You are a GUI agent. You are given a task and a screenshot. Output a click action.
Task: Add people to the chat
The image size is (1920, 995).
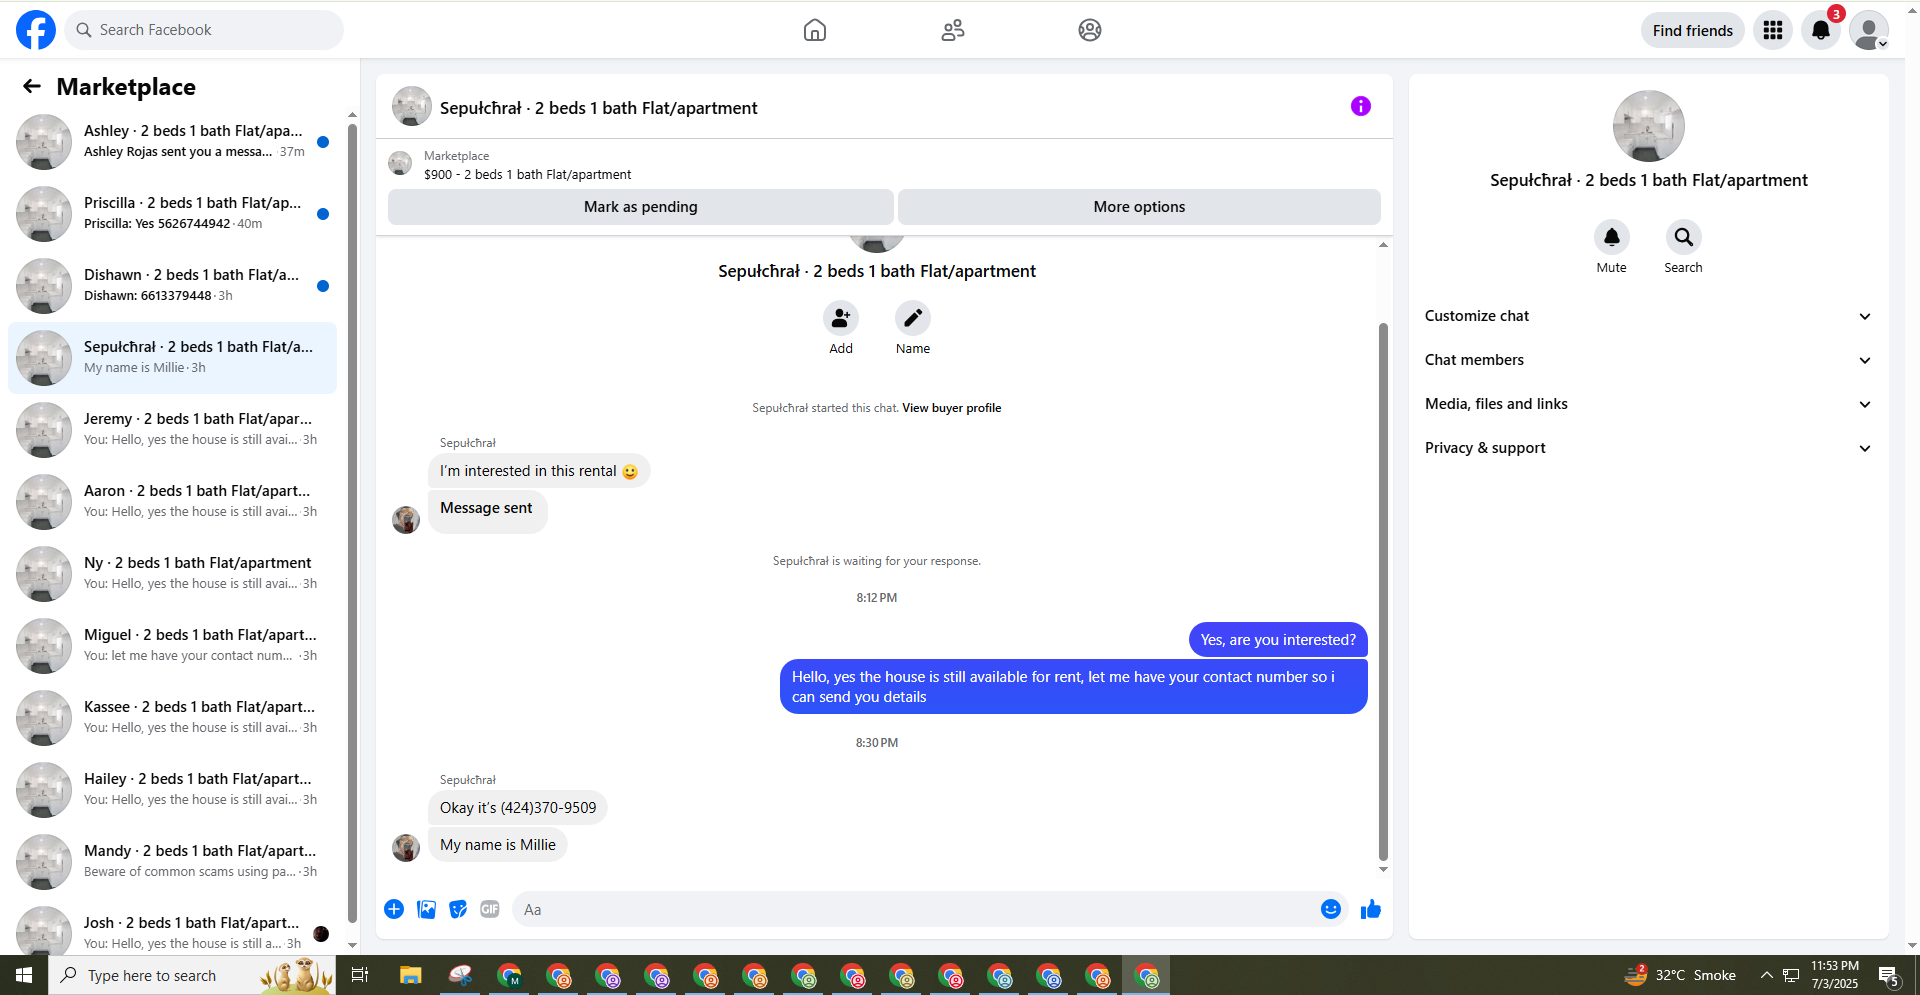pos(841,318)
